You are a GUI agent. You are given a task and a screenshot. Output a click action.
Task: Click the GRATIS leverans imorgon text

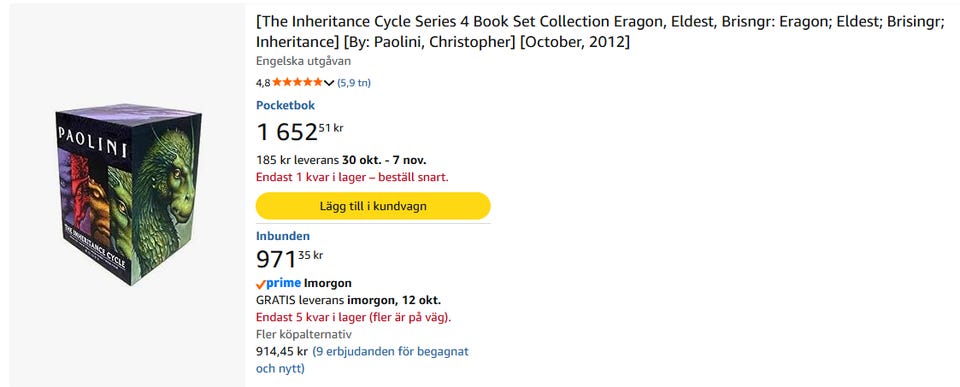348,301
